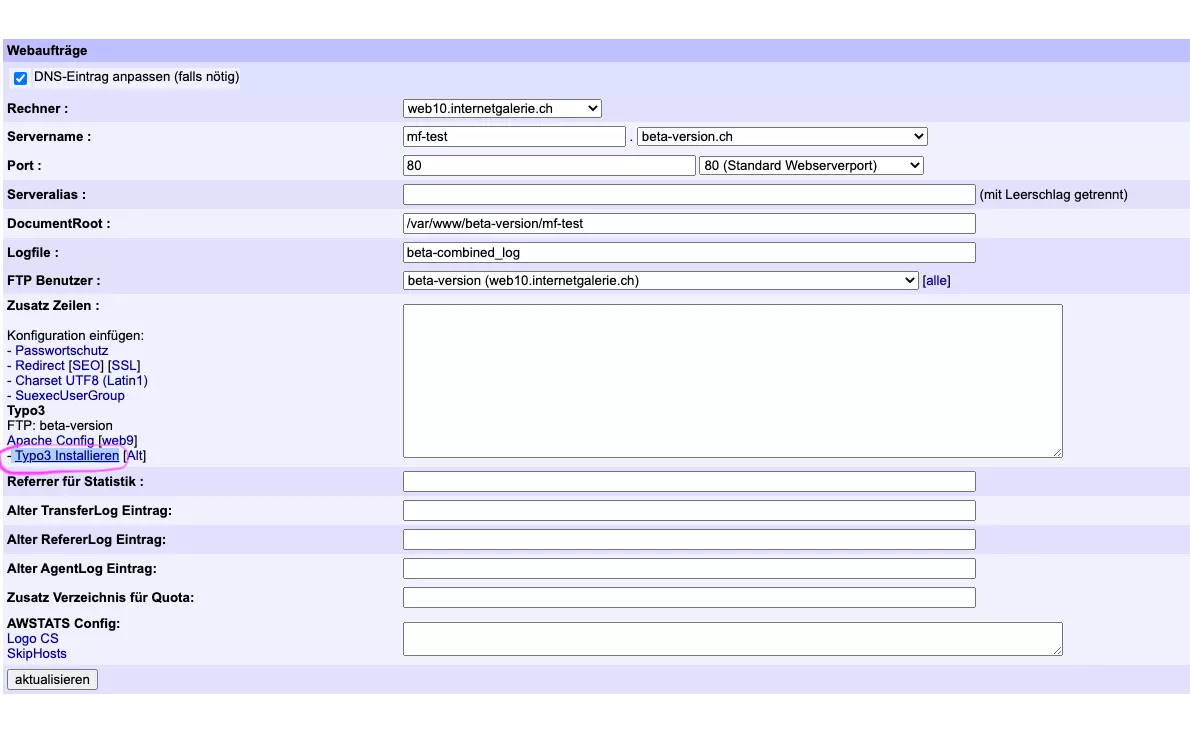
Task: Grab the Zusatz Zeilen textarea resize handle
Action: (x=1057, y=452)
